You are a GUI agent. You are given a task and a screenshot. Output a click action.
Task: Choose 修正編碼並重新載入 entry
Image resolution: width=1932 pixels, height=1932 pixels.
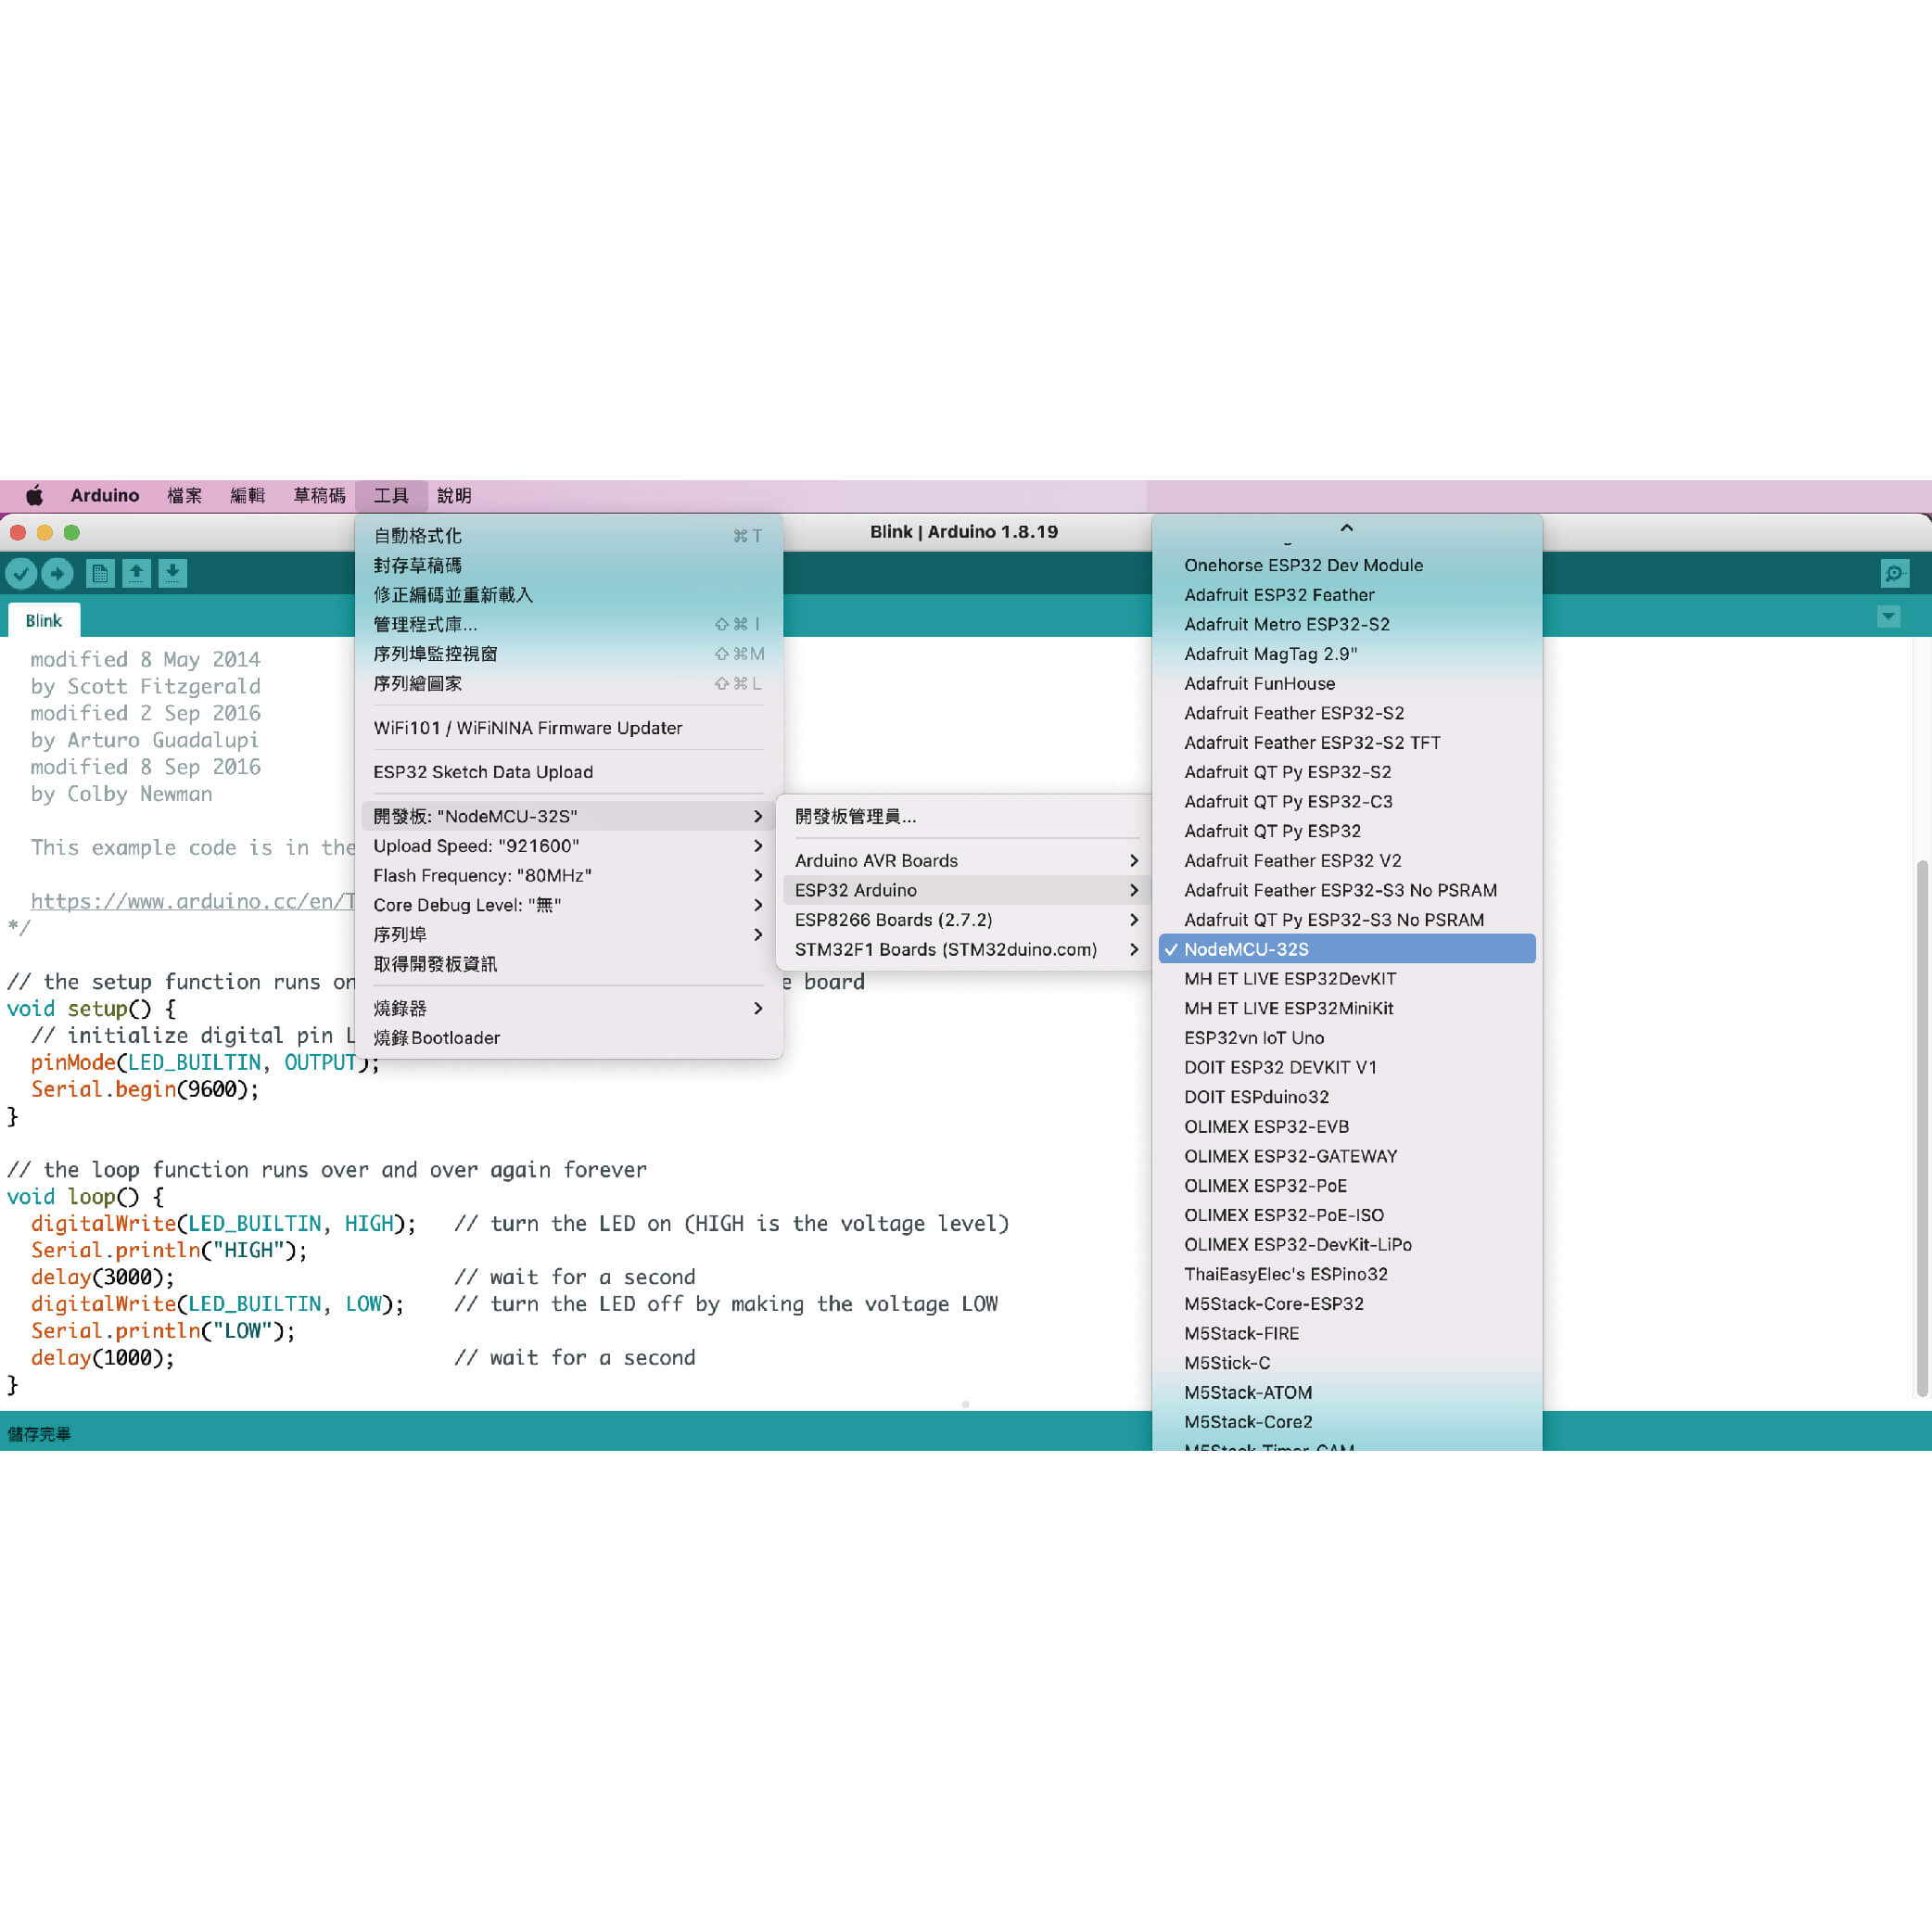(x=567, y=595)
